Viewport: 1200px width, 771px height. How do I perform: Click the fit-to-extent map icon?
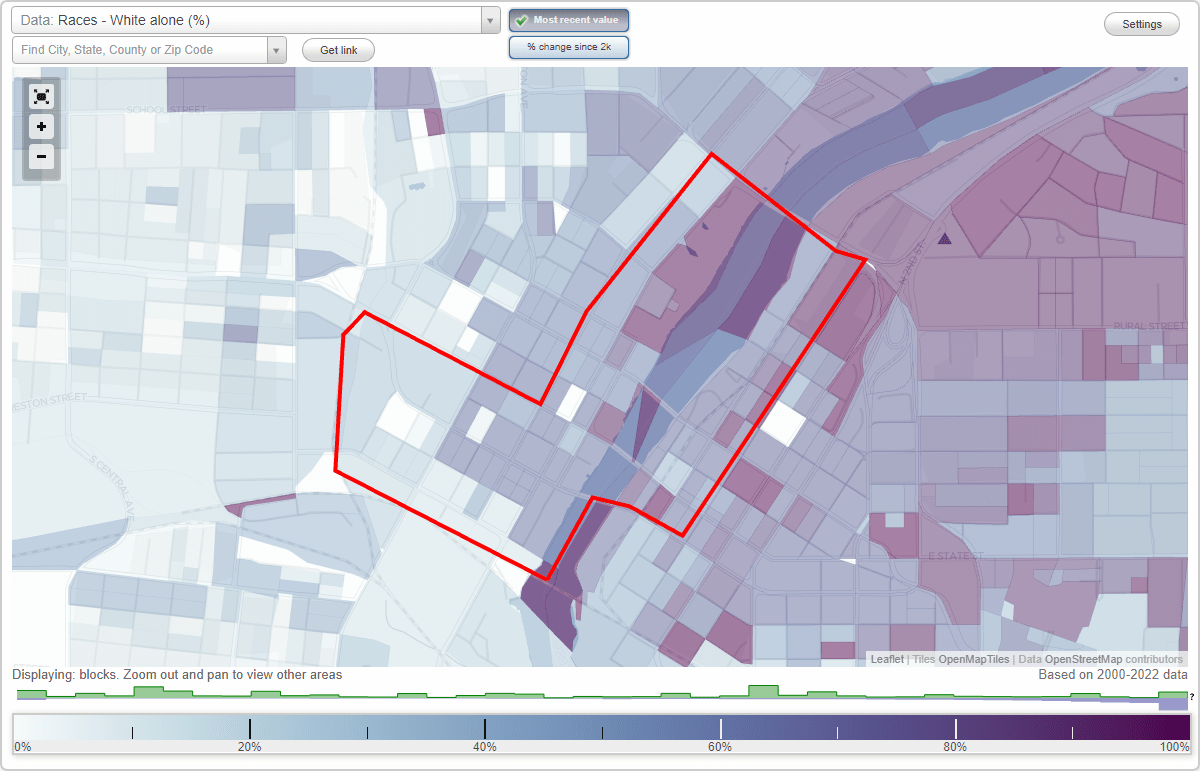(41, 97)
